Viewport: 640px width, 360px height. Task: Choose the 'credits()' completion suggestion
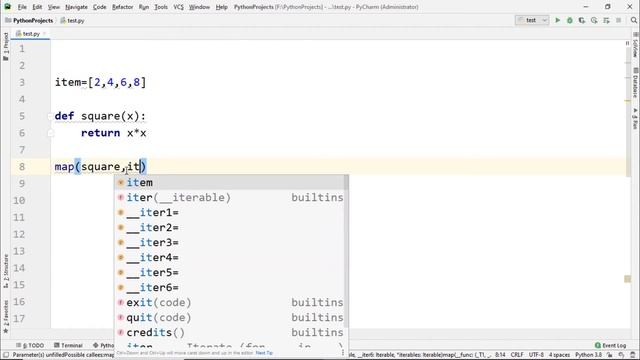point(230,333)
